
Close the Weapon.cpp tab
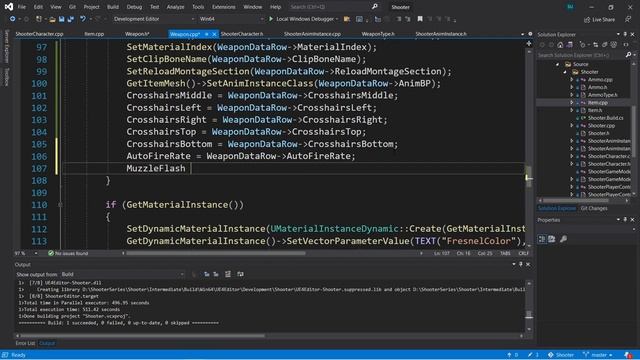point(214,34)
